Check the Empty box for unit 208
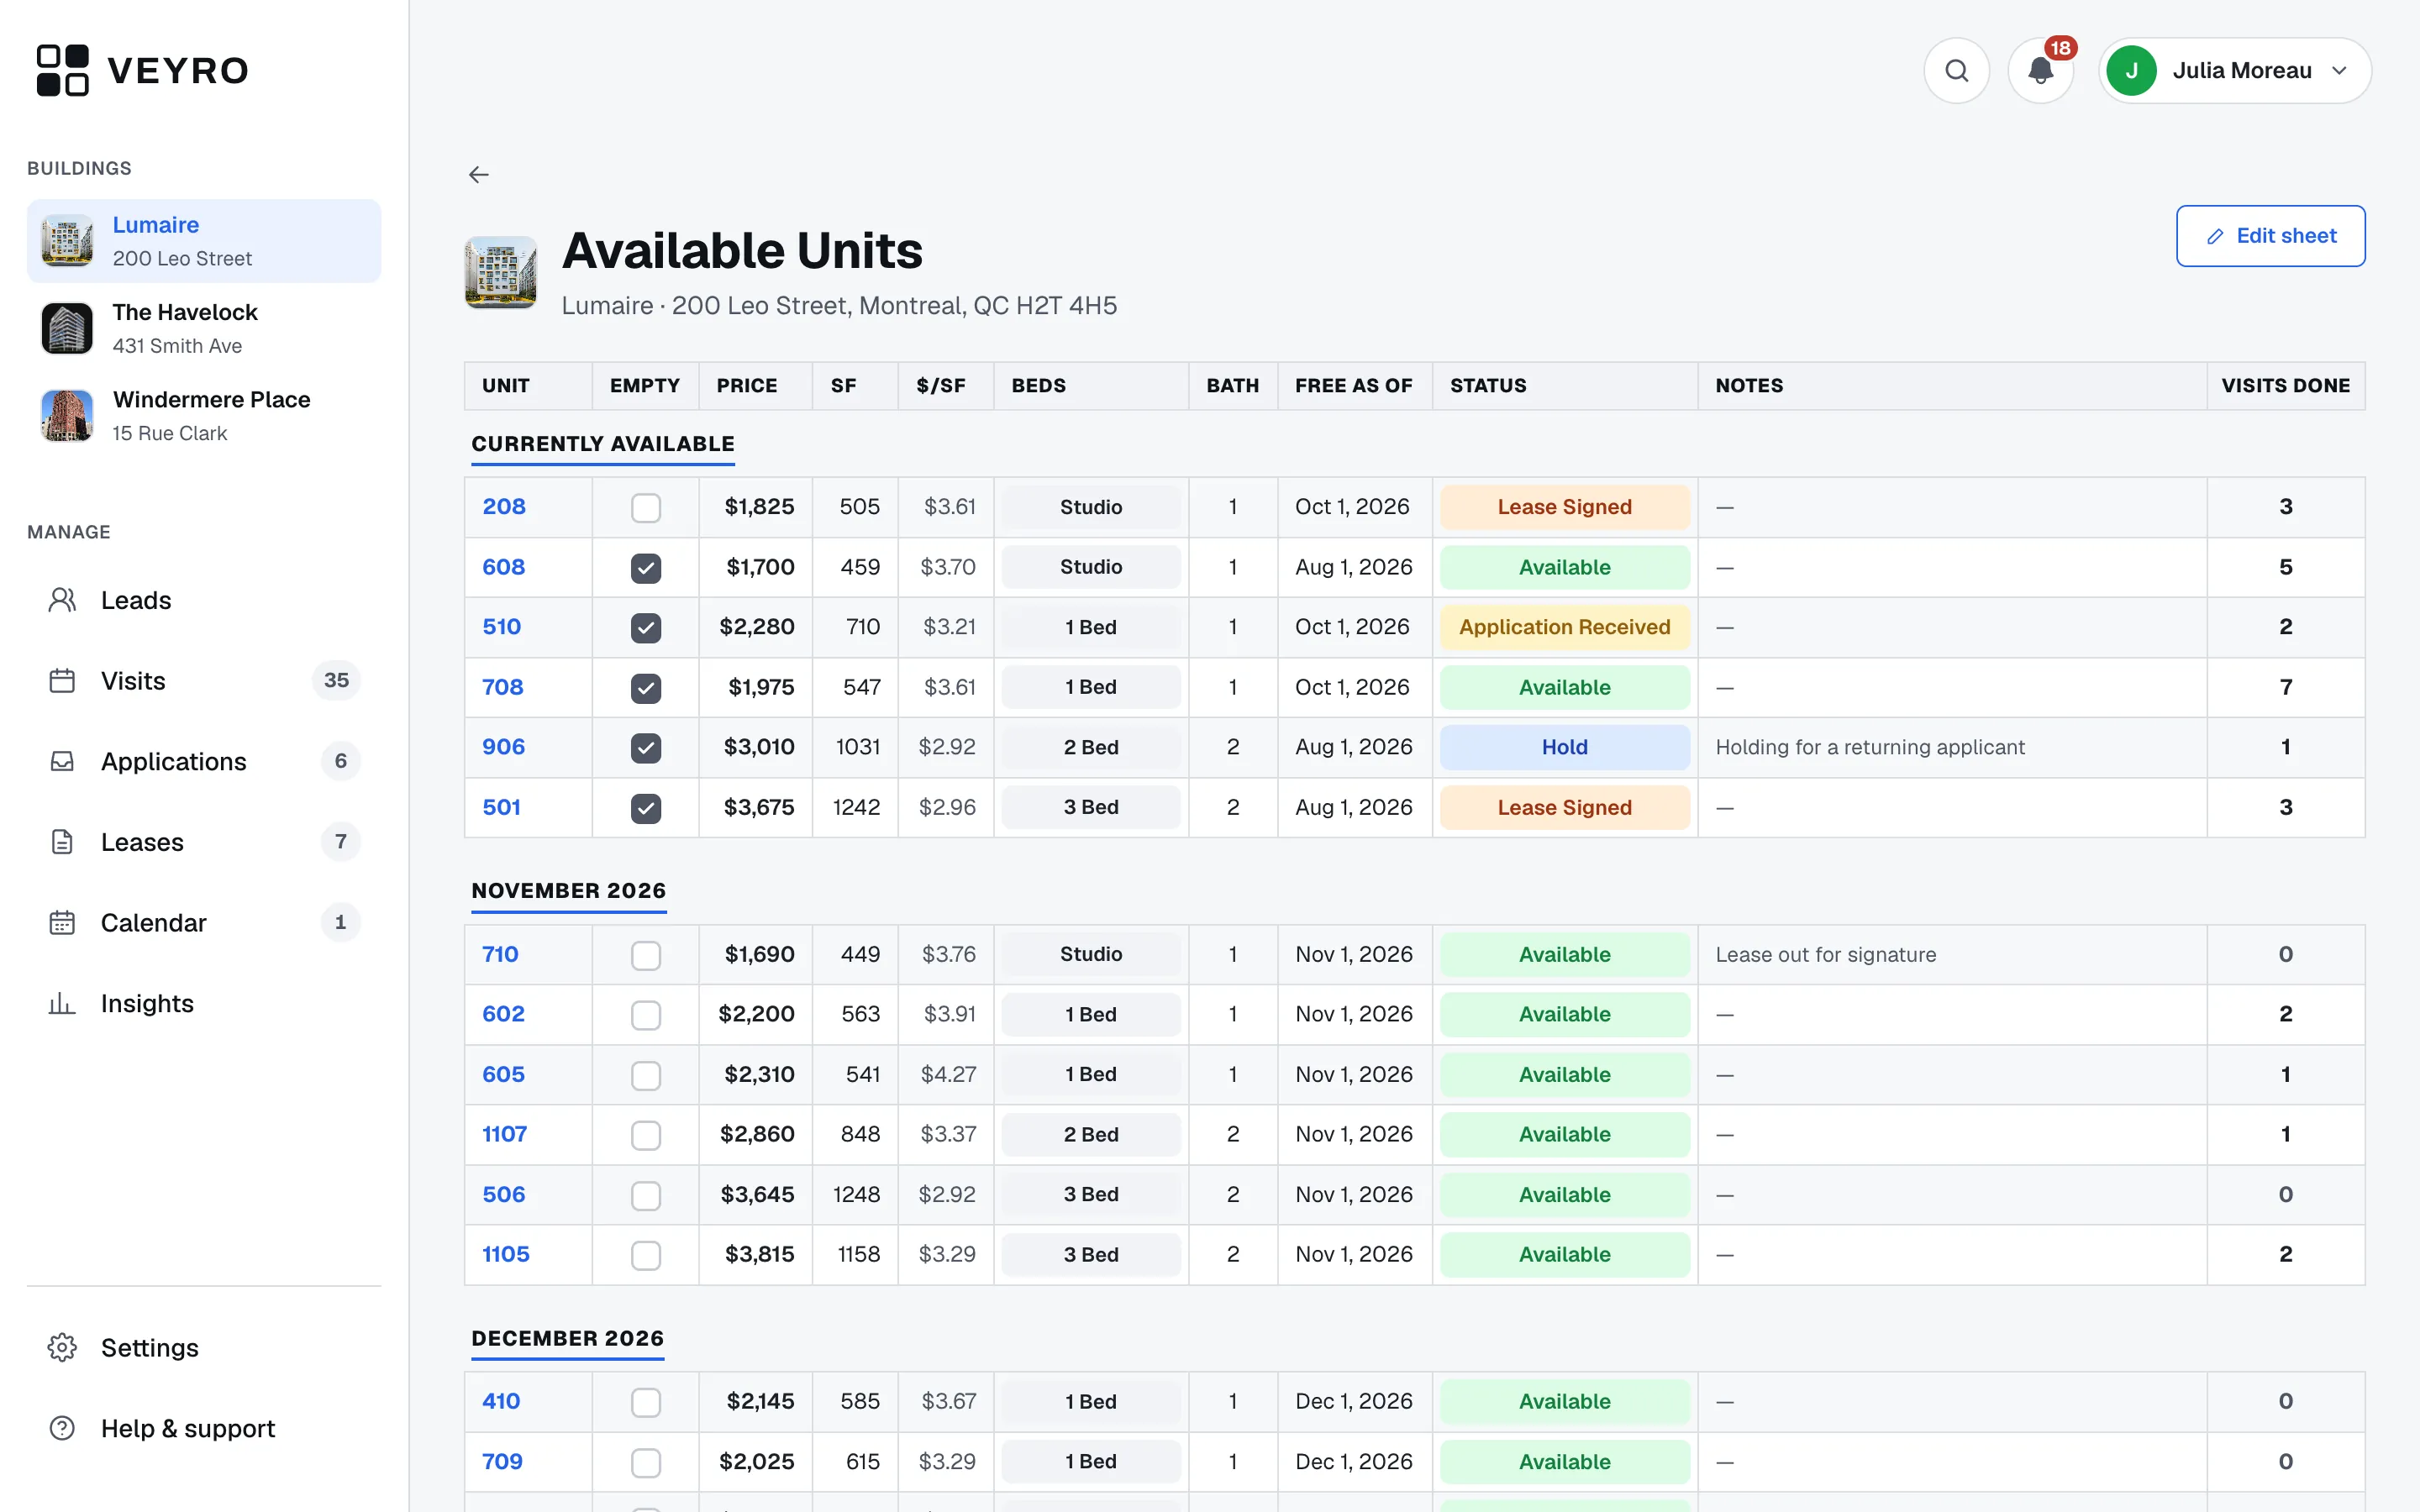Image resolution: width=2420 pixels, height=1512 pixels. (646, 508)
